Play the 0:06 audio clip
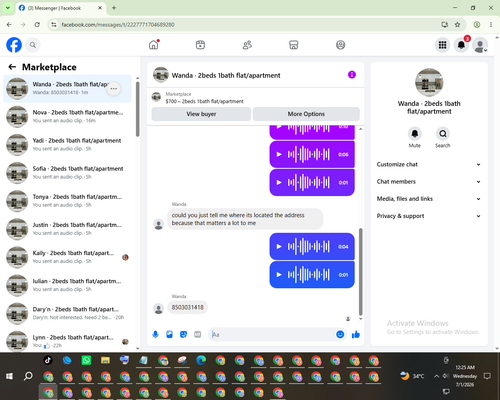The image size is (500, 400). (279, 154)
